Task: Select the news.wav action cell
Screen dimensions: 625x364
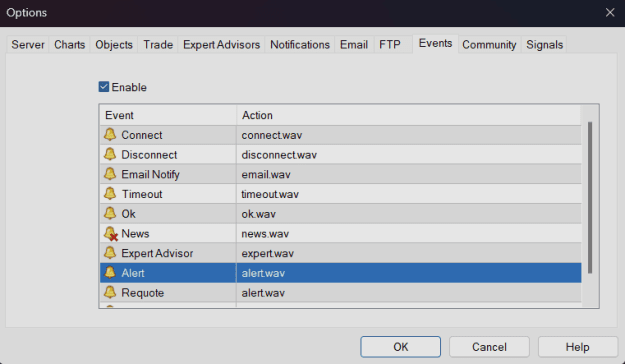Action: (x=409, y=234)
